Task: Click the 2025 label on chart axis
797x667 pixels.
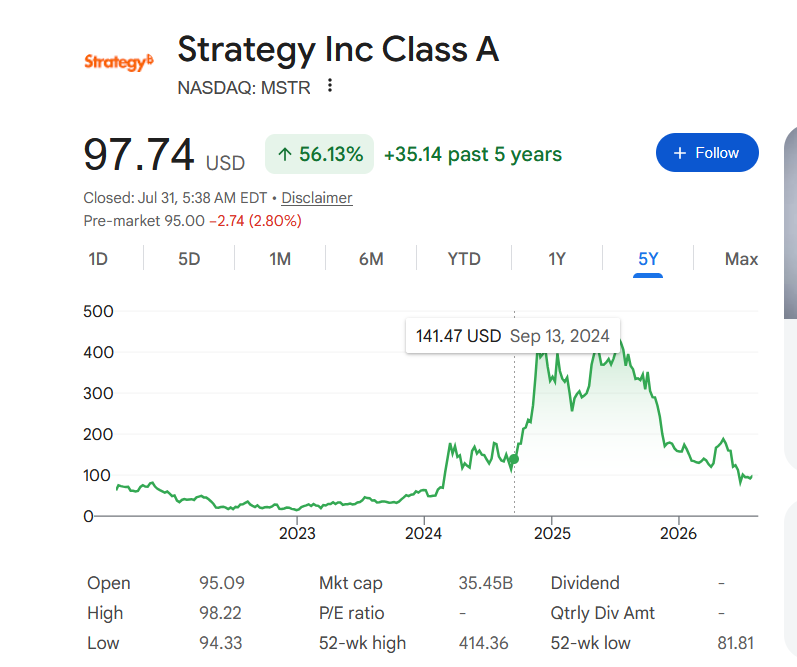Action: coord(552,533)
